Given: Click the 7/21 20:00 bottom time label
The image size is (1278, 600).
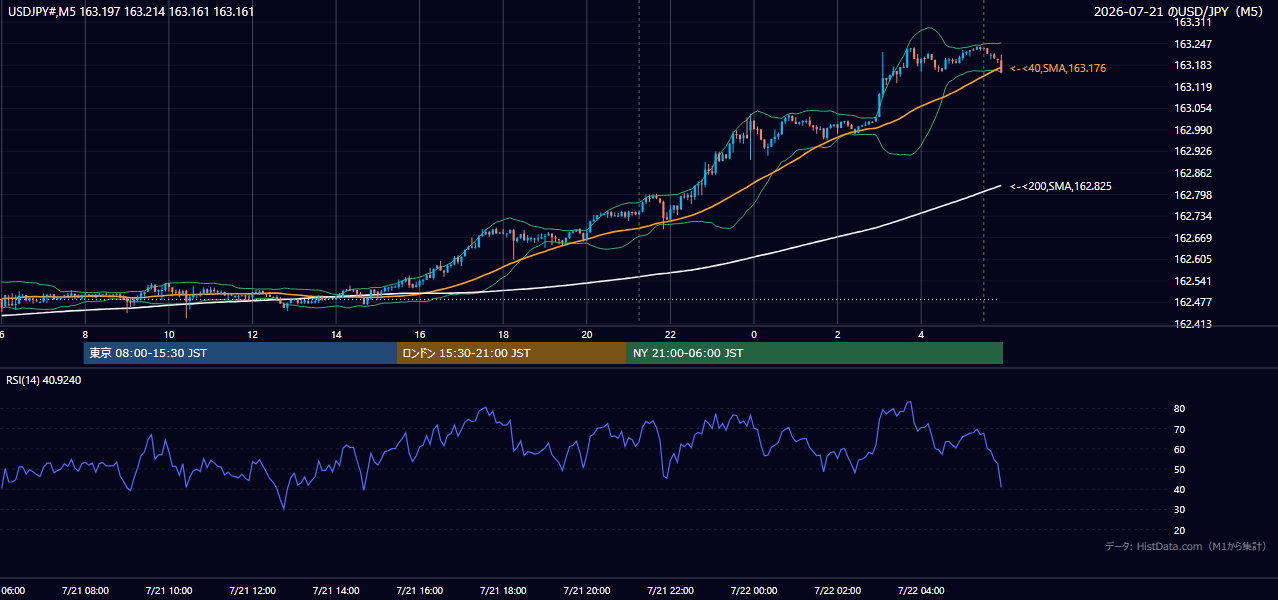Looking at the screenshot, I should 587,591.
